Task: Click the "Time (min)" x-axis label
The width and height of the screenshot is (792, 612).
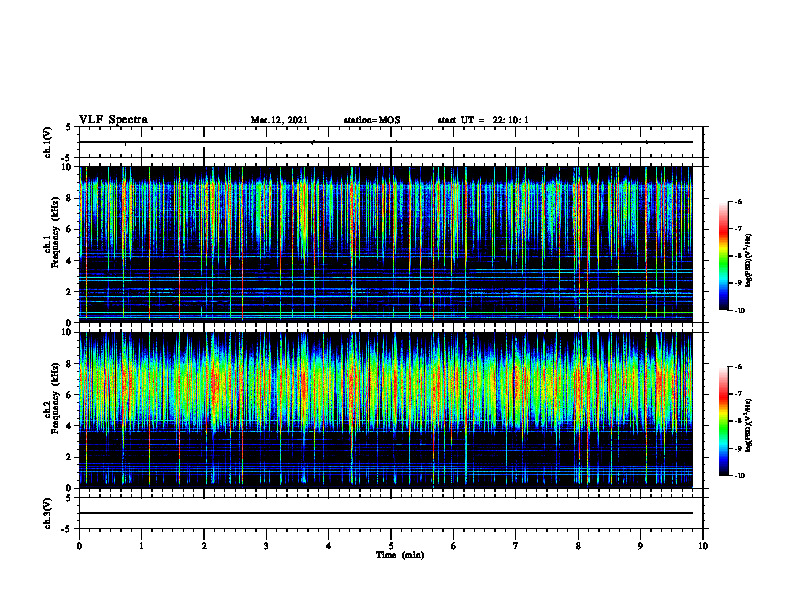Action: tap(400, 555)
